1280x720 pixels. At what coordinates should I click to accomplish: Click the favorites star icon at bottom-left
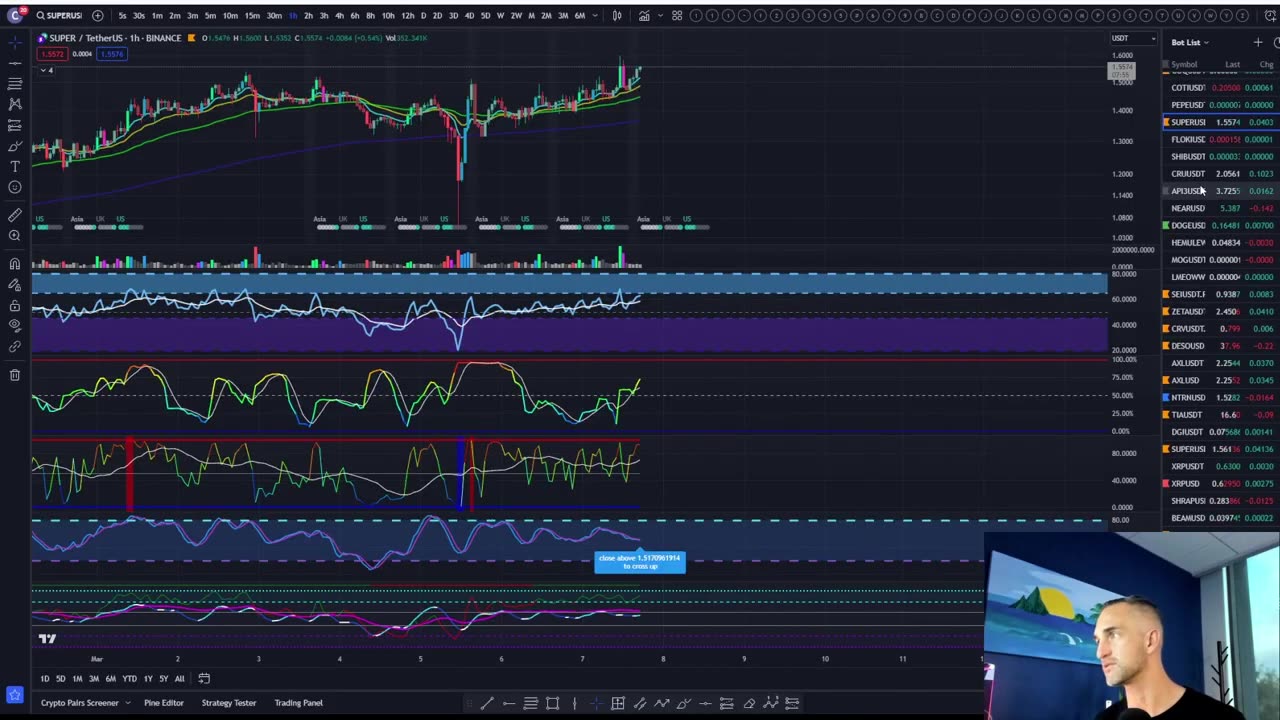(14, 694)
